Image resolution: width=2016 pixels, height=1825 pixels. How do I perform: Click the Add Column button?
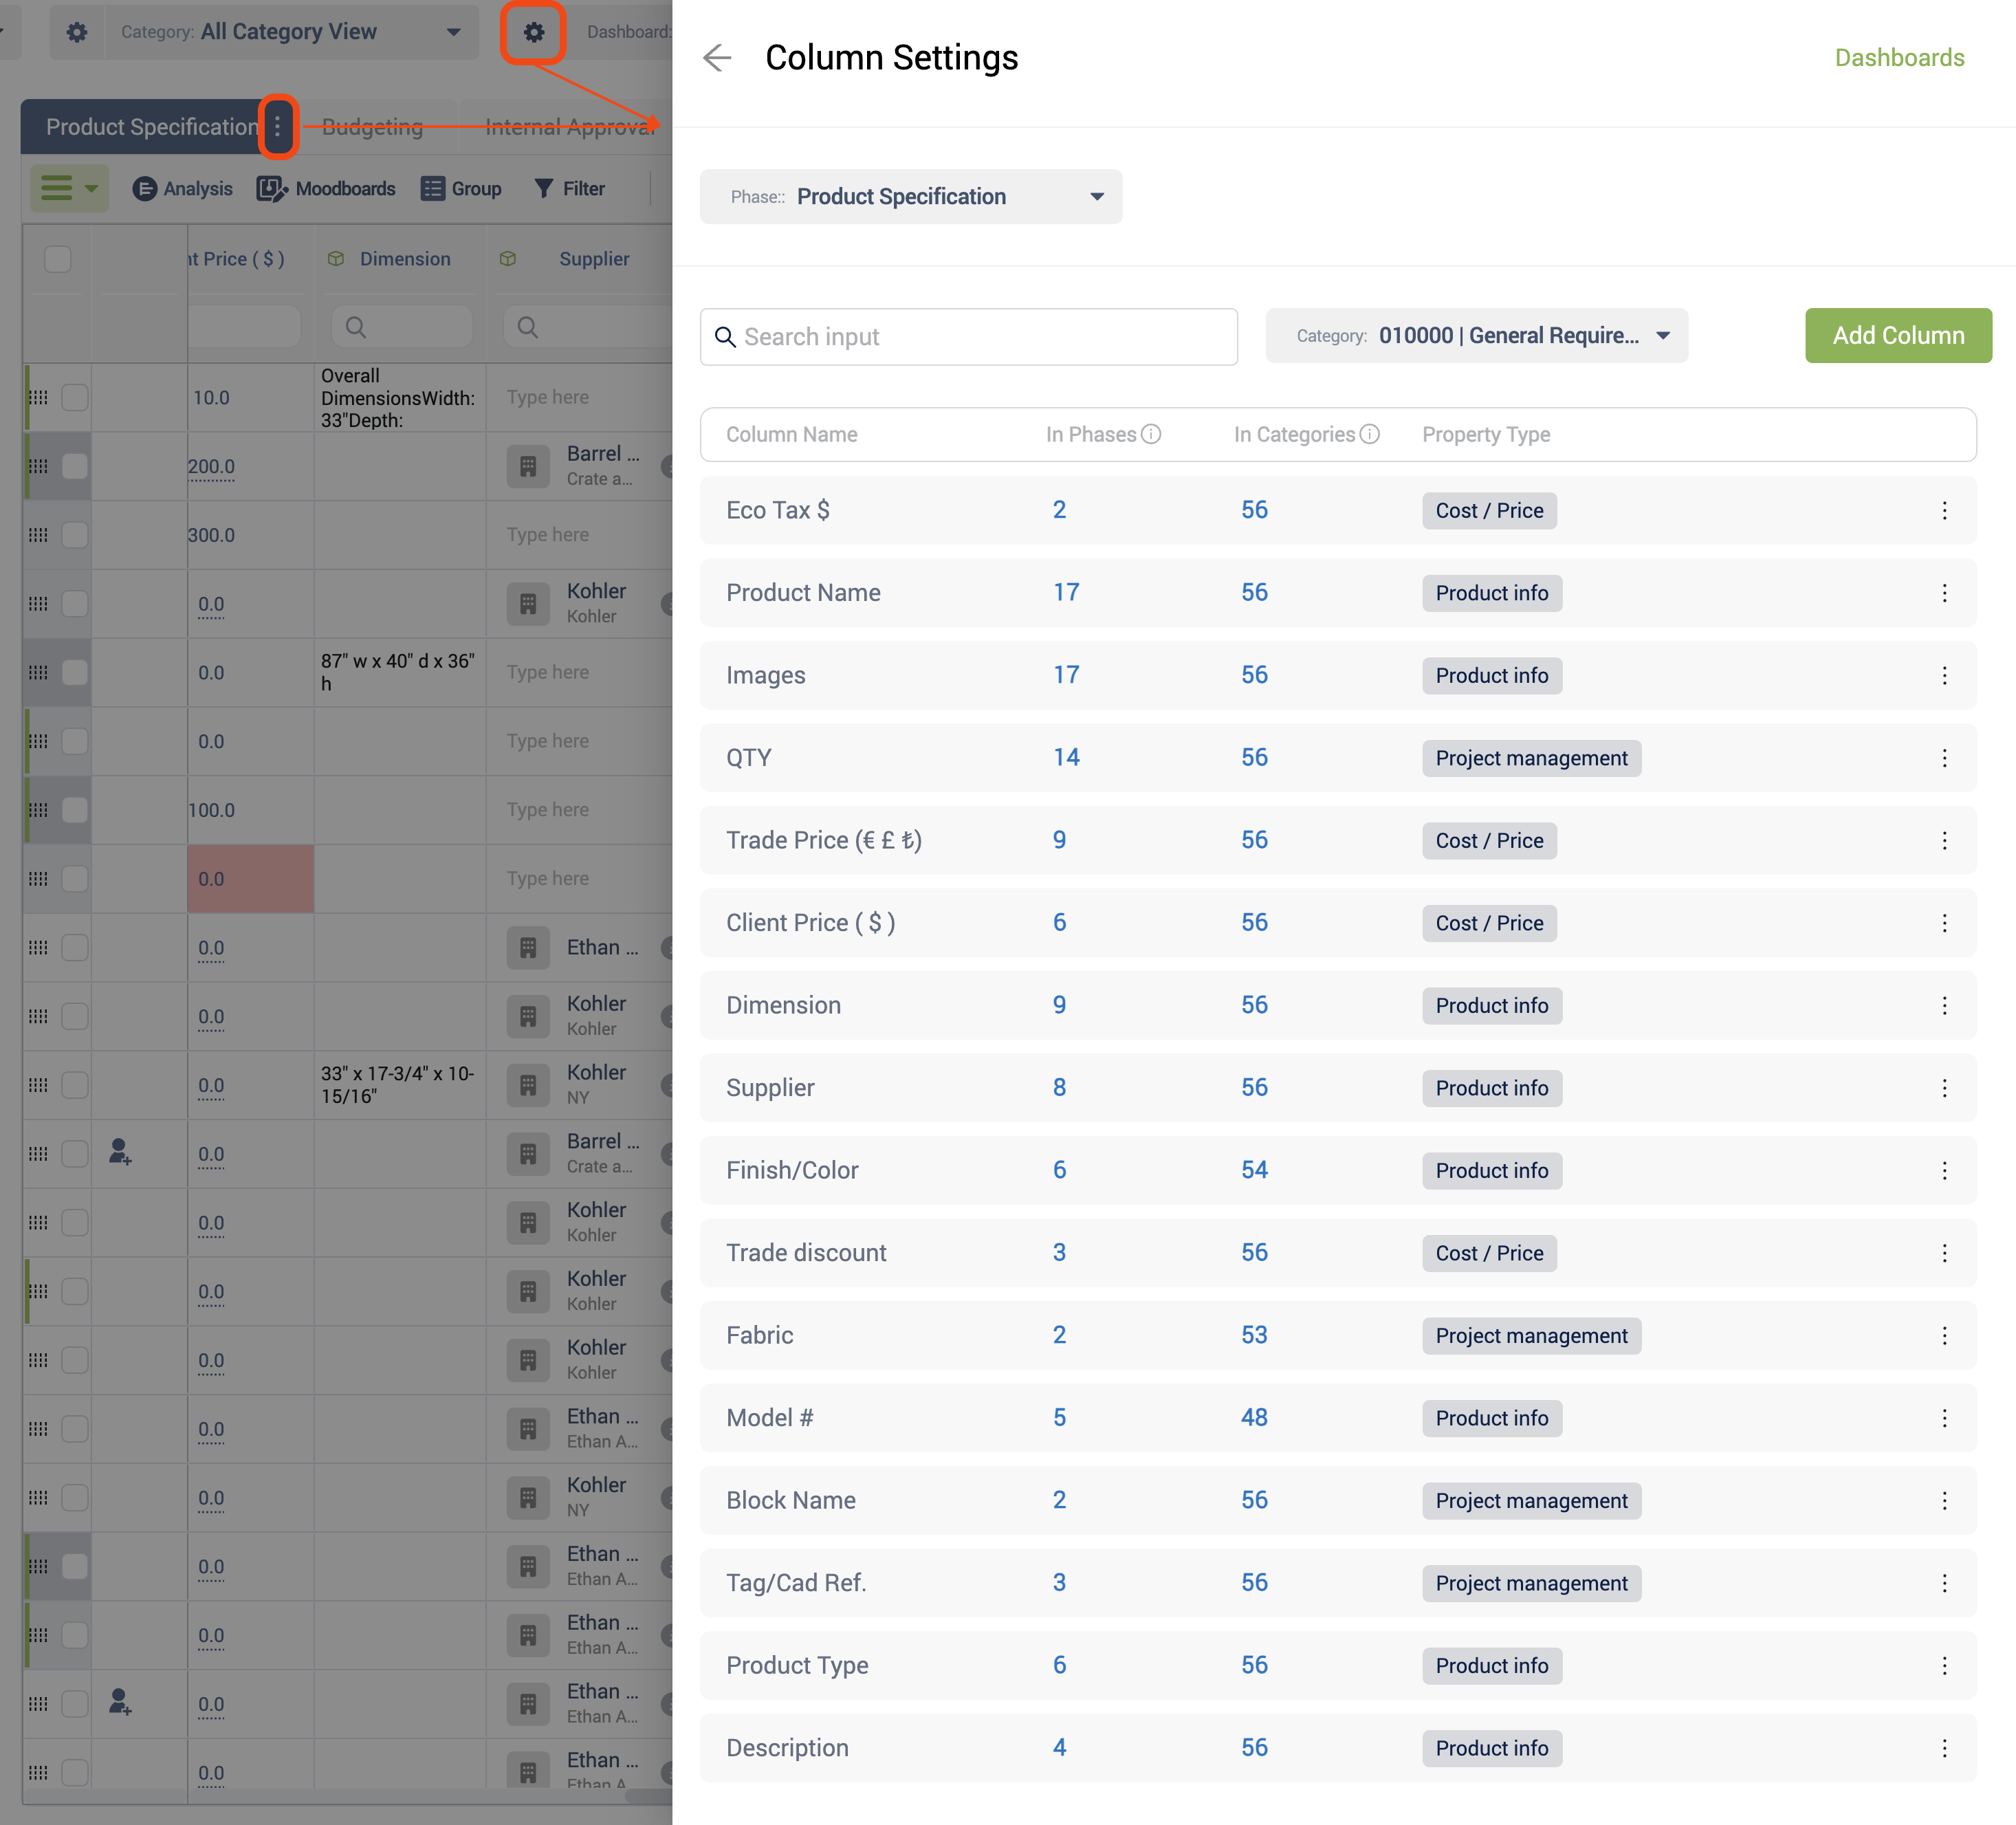coord(1898,336)
